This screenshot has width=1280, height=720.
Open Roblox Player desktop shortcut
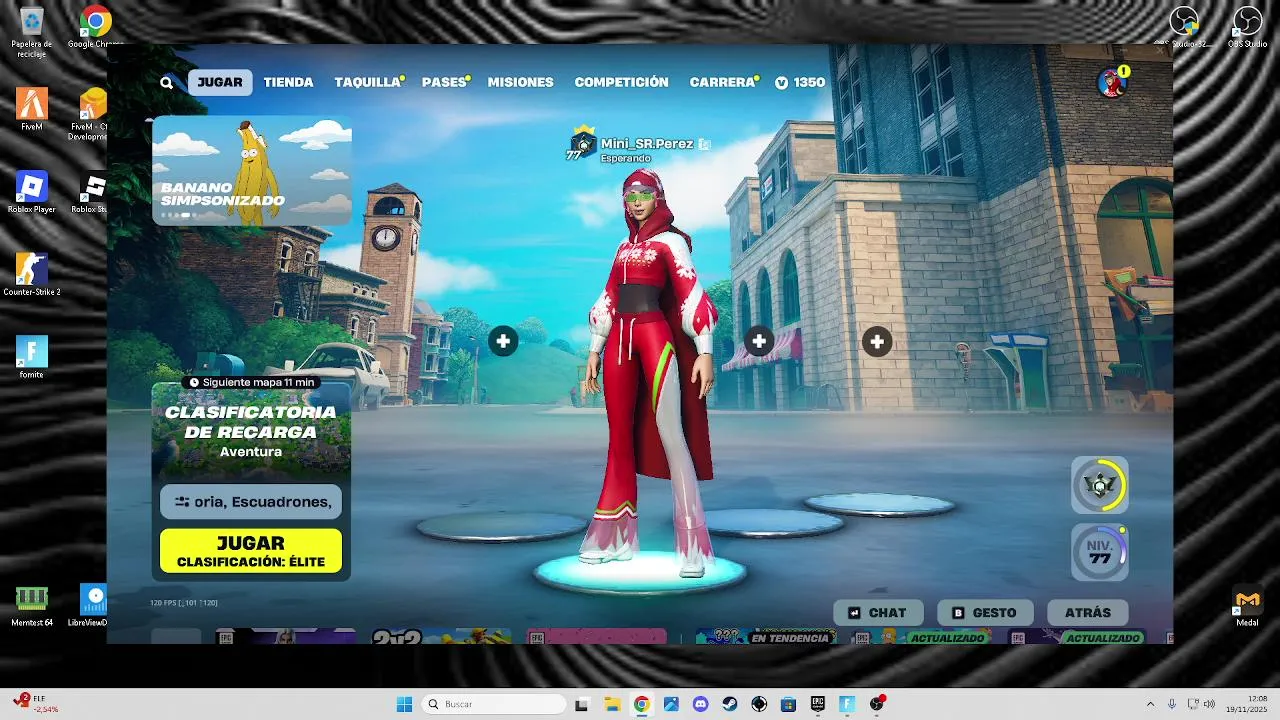[32, 192]
